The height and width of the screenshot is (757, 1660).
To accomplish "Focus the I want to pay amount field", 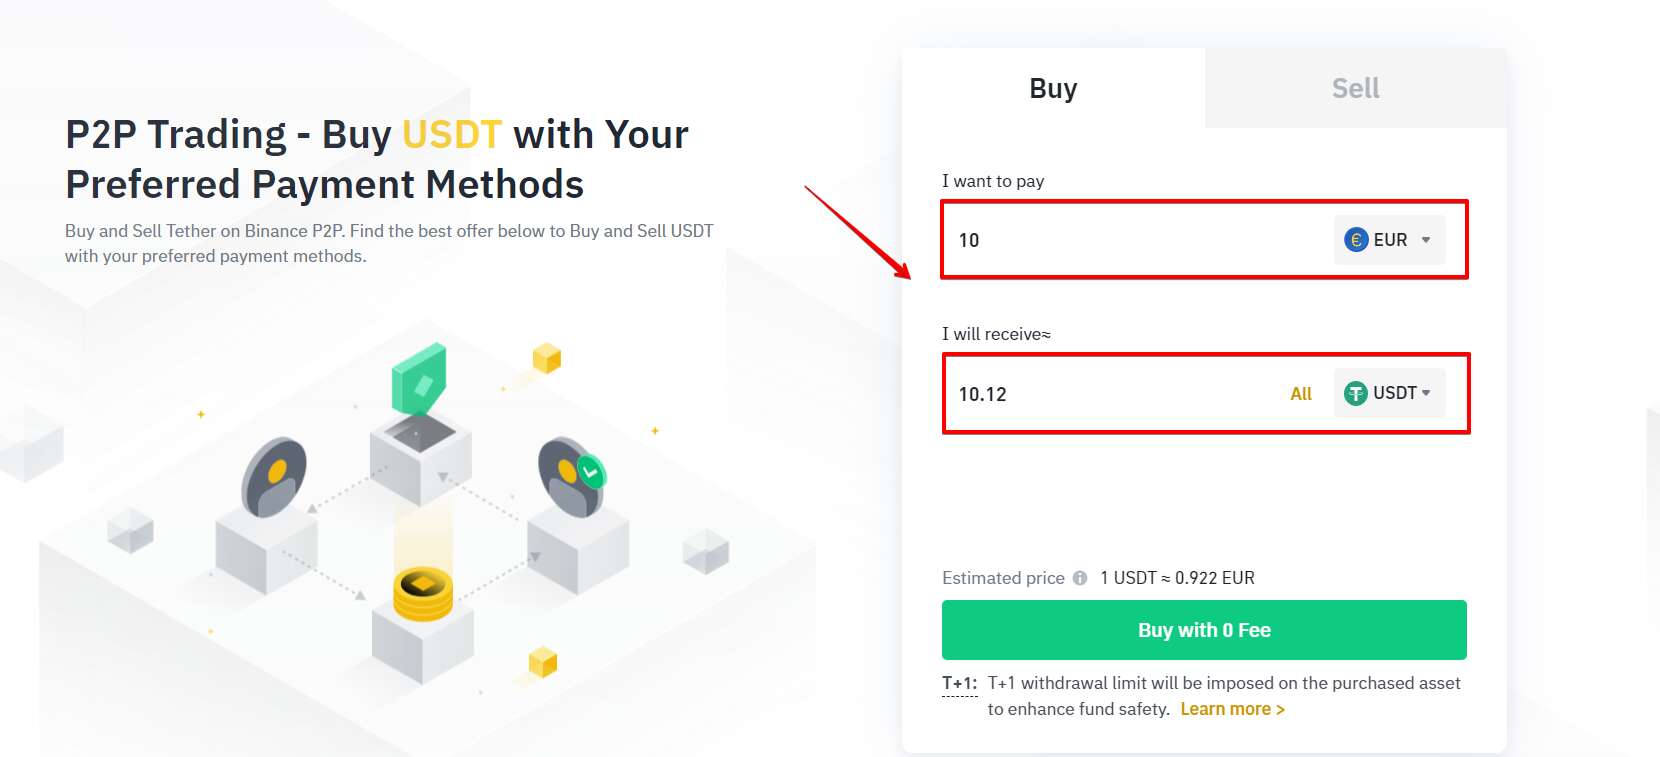I will click(1138, 240).
